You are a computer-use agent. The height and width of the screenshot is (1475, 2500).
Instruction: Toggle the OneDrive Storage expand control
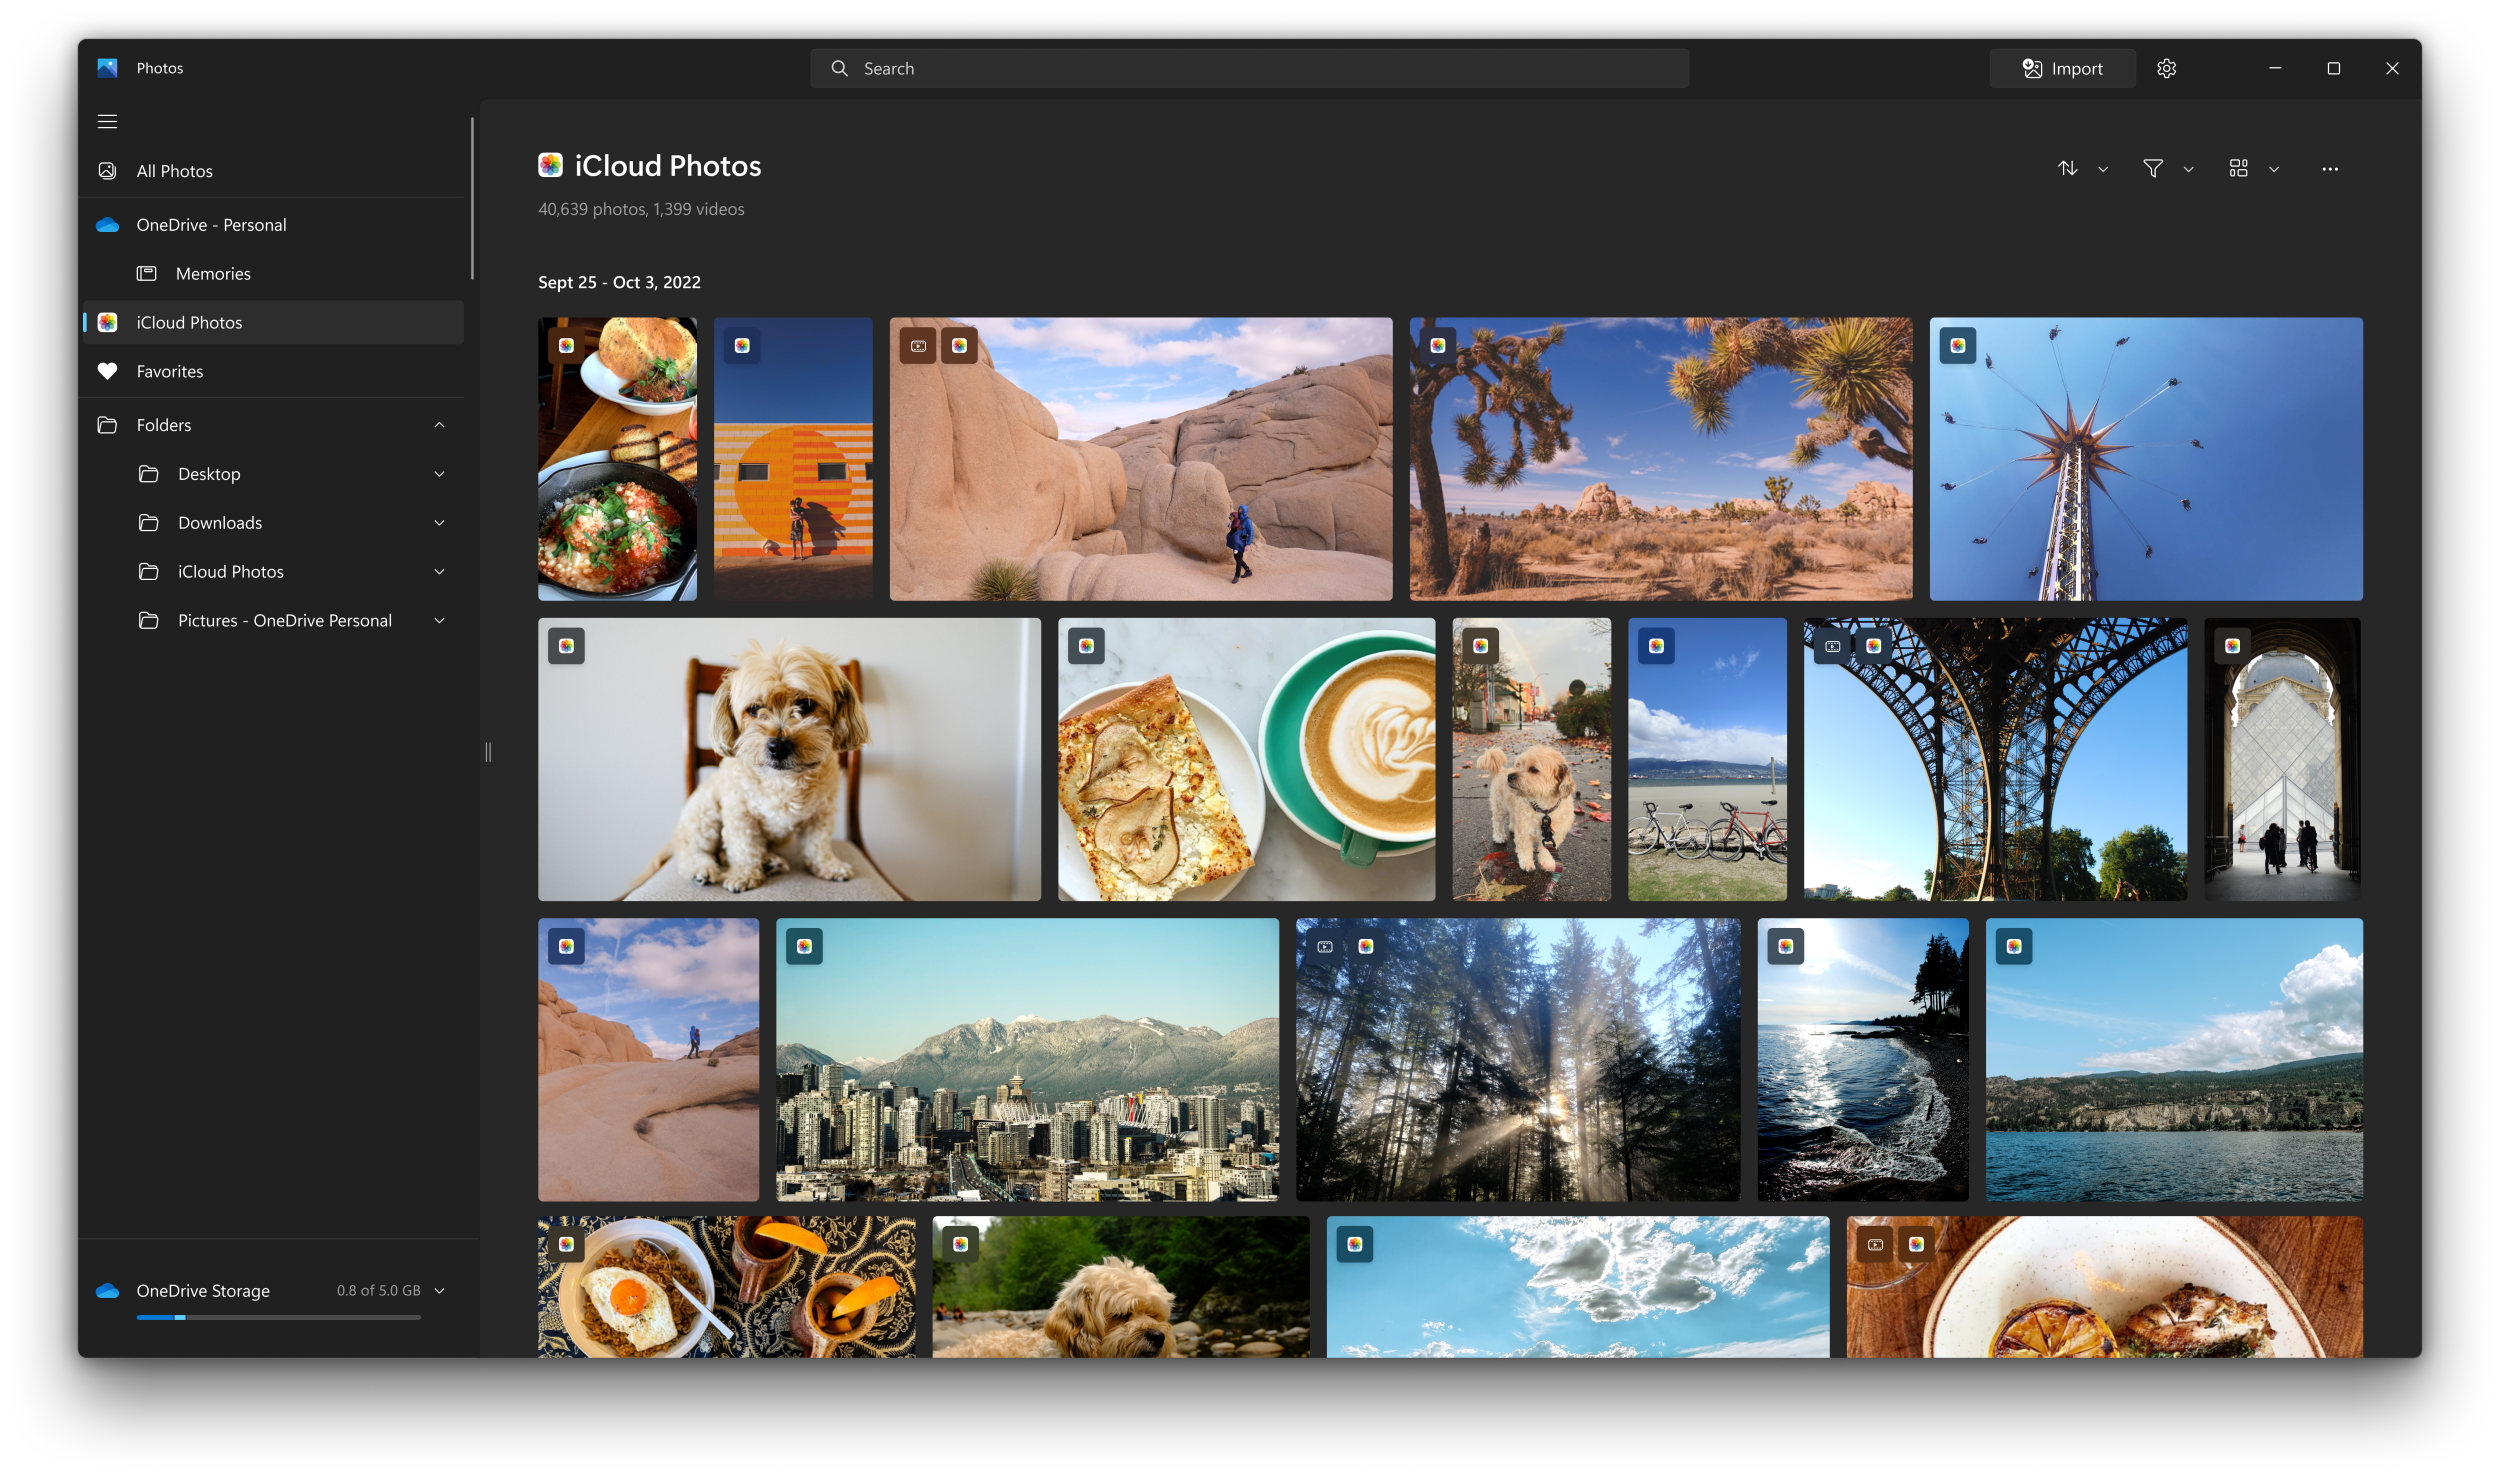pyautogui.click(x=441, y=1291)
